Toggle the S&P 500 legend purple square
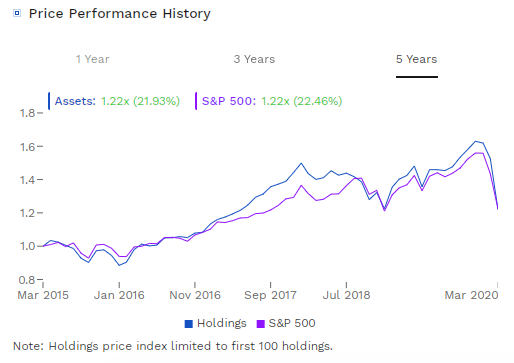 pyautogui.click(x=261, y=324)
